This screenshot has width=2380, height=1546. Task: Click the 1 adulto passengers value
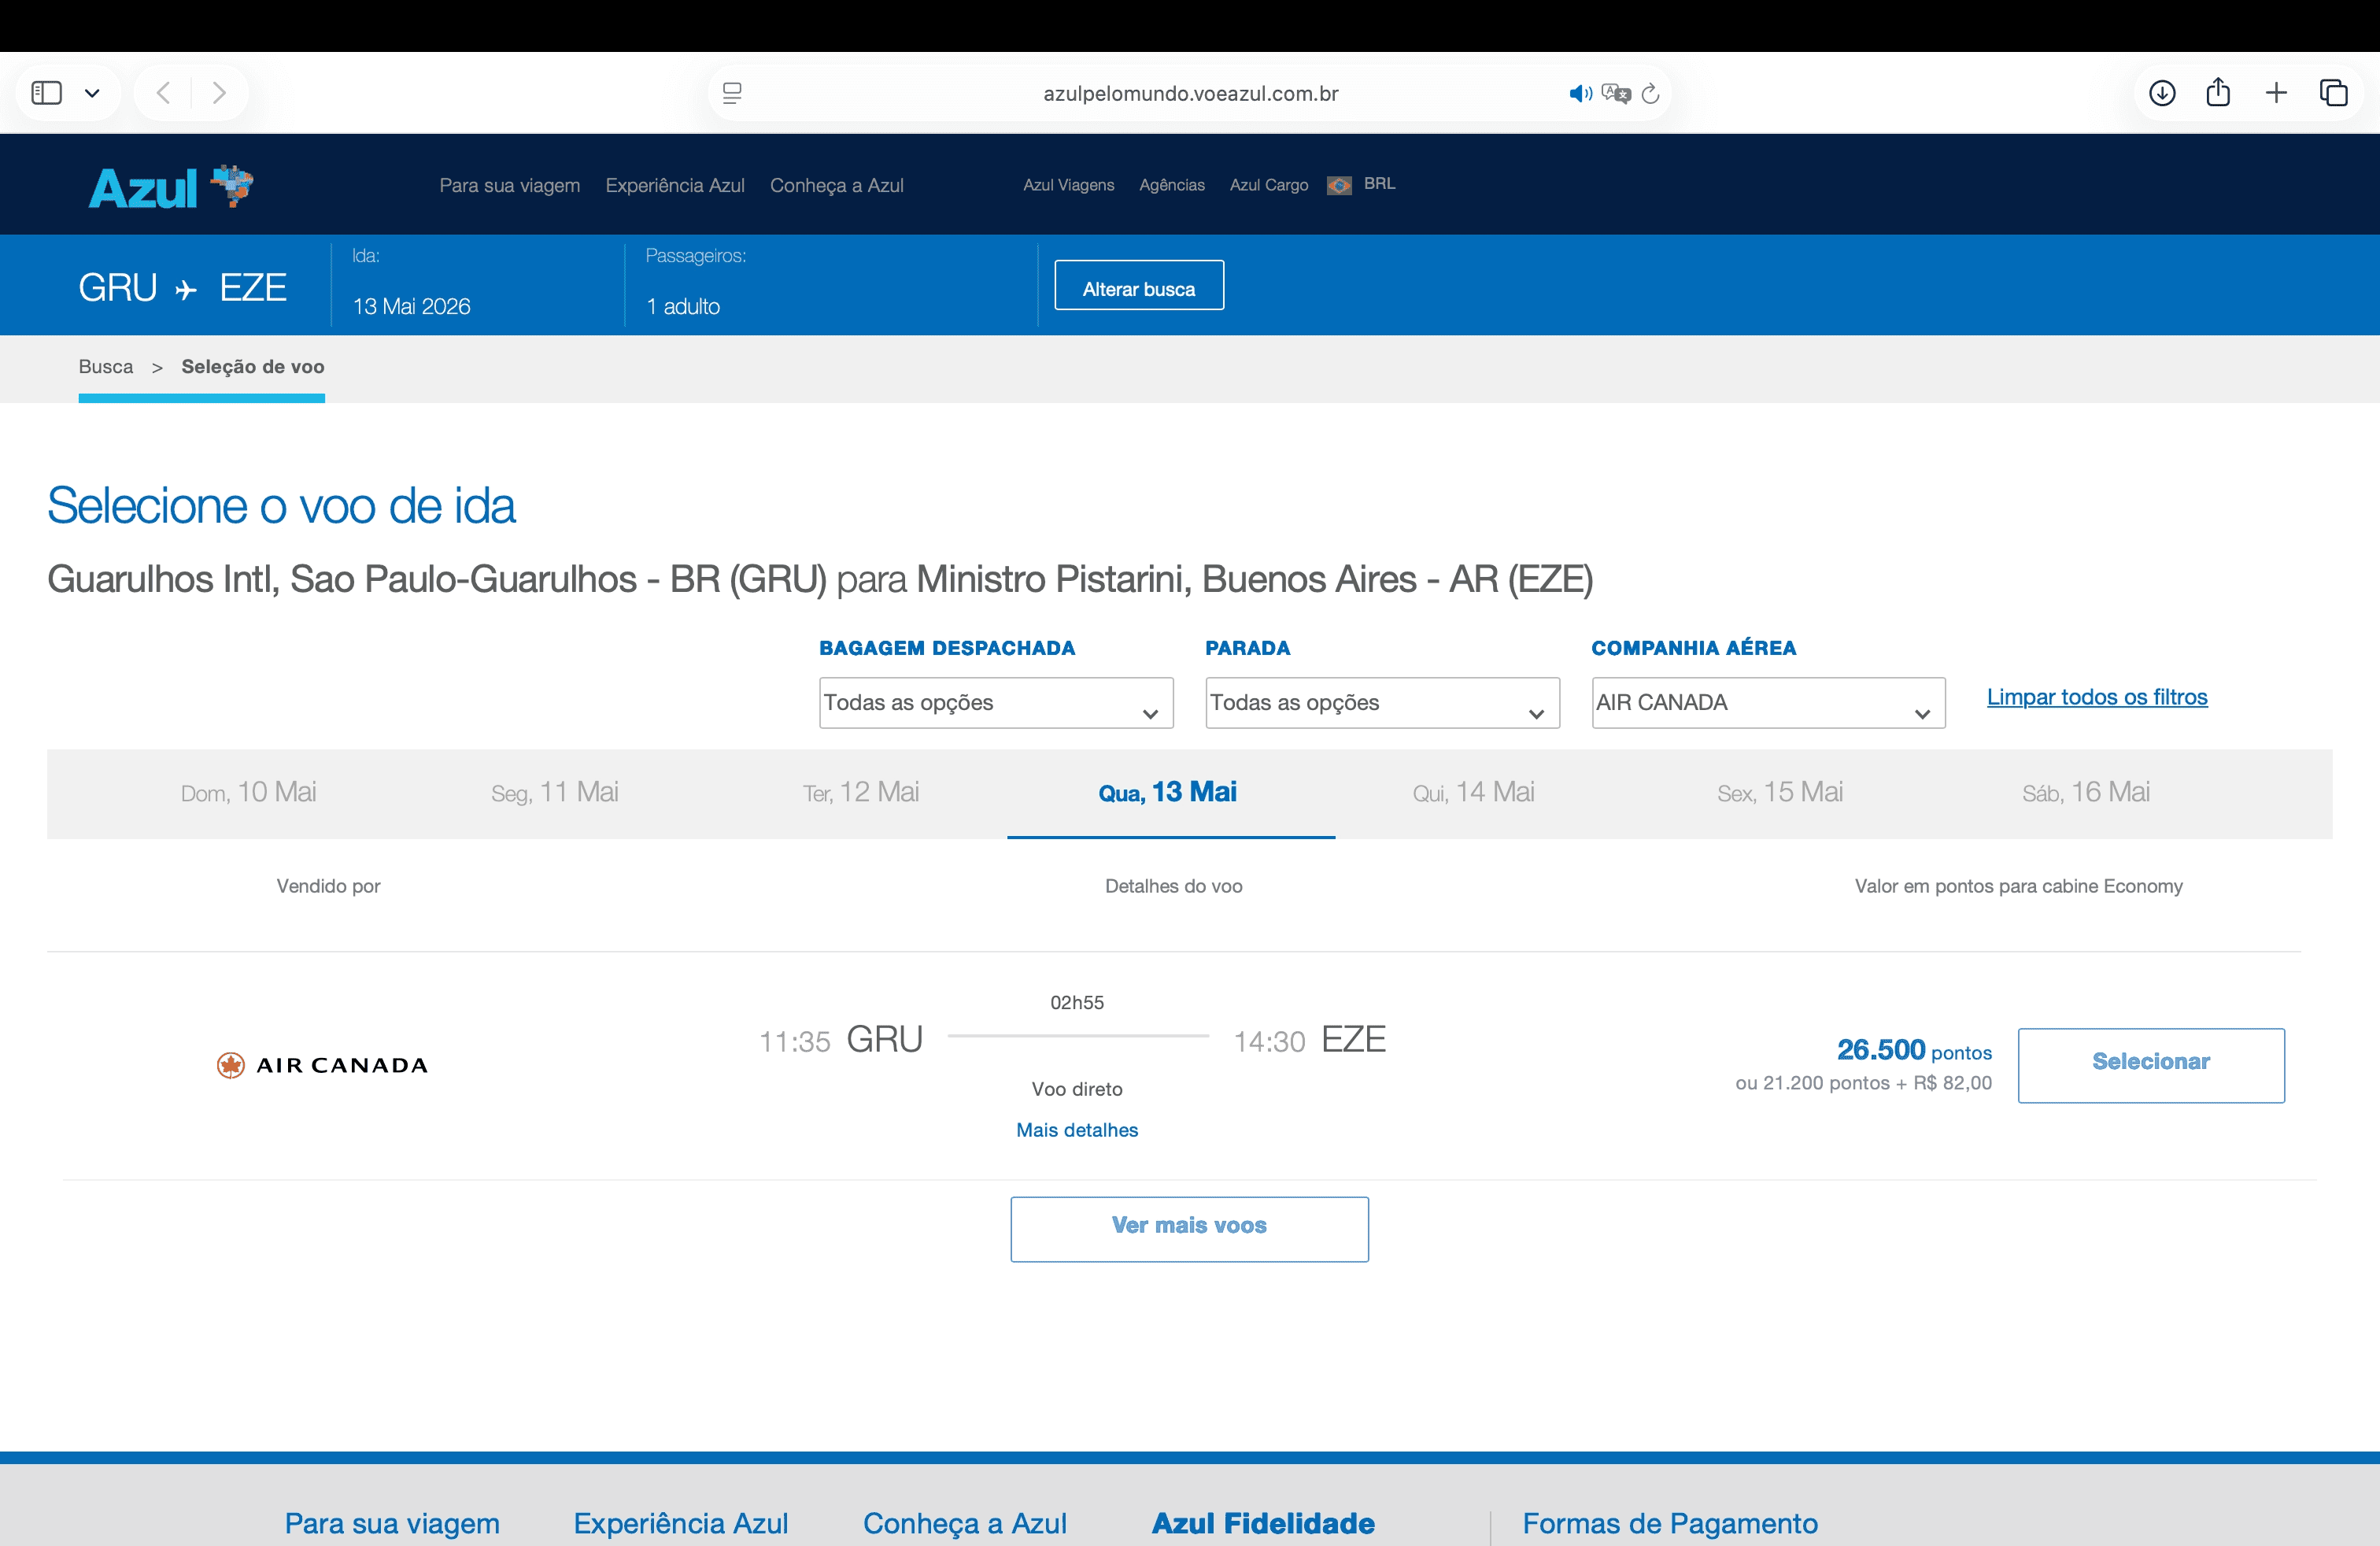pos(683,306)
